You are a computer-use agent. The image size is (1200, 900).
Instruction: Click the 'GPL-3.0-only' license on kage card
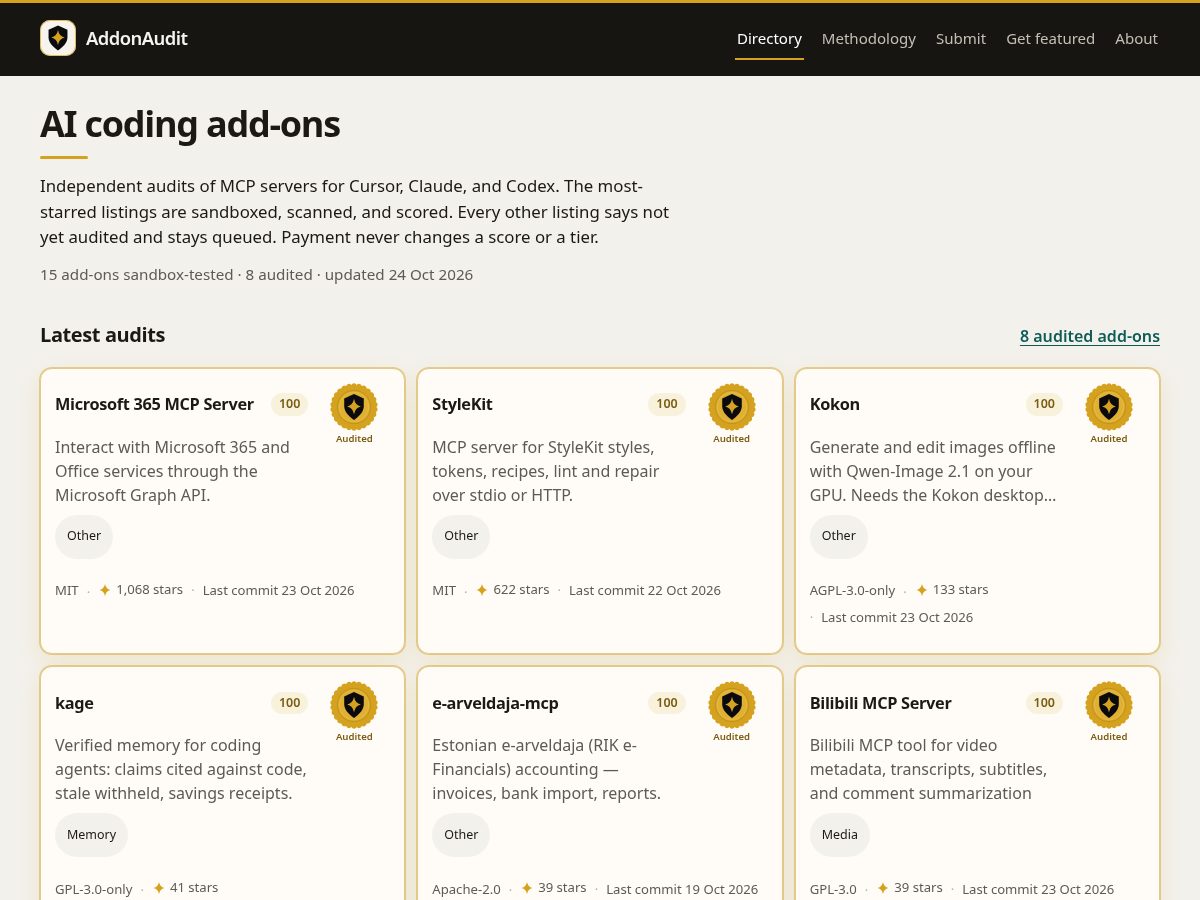94,889
